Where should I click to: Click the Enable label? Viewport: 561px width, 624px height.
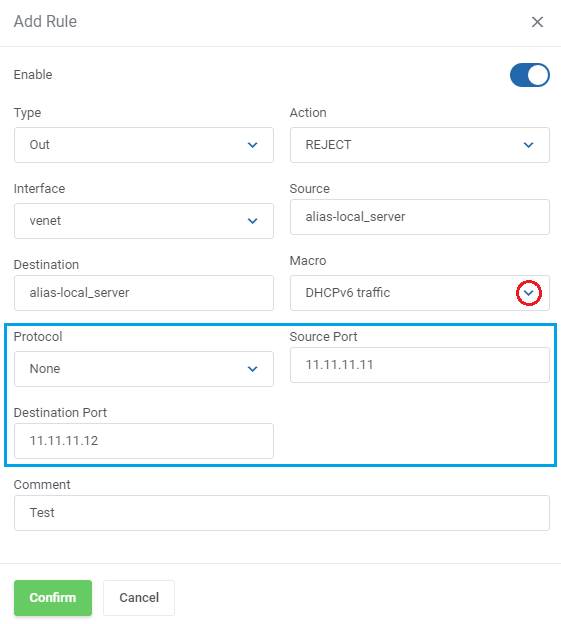coord(33,75)
